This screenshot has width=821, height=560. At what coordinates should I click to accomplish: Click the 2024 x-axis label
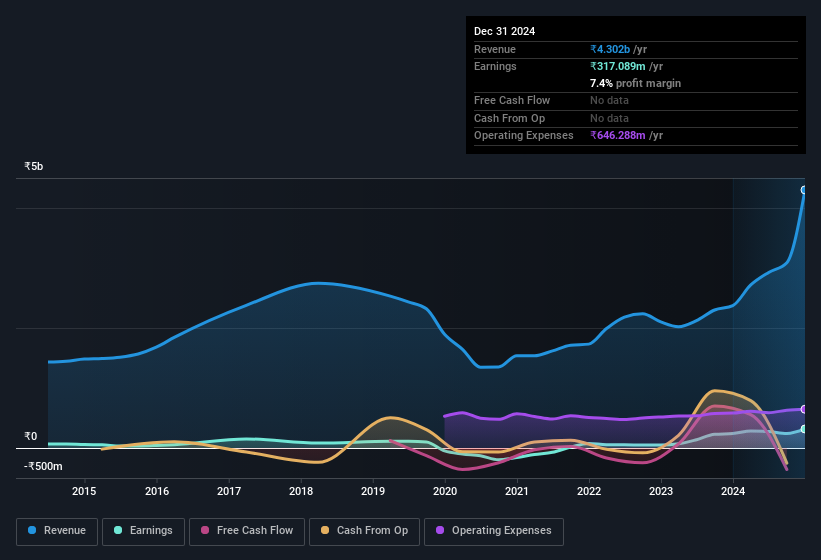(x=733, y=491)
